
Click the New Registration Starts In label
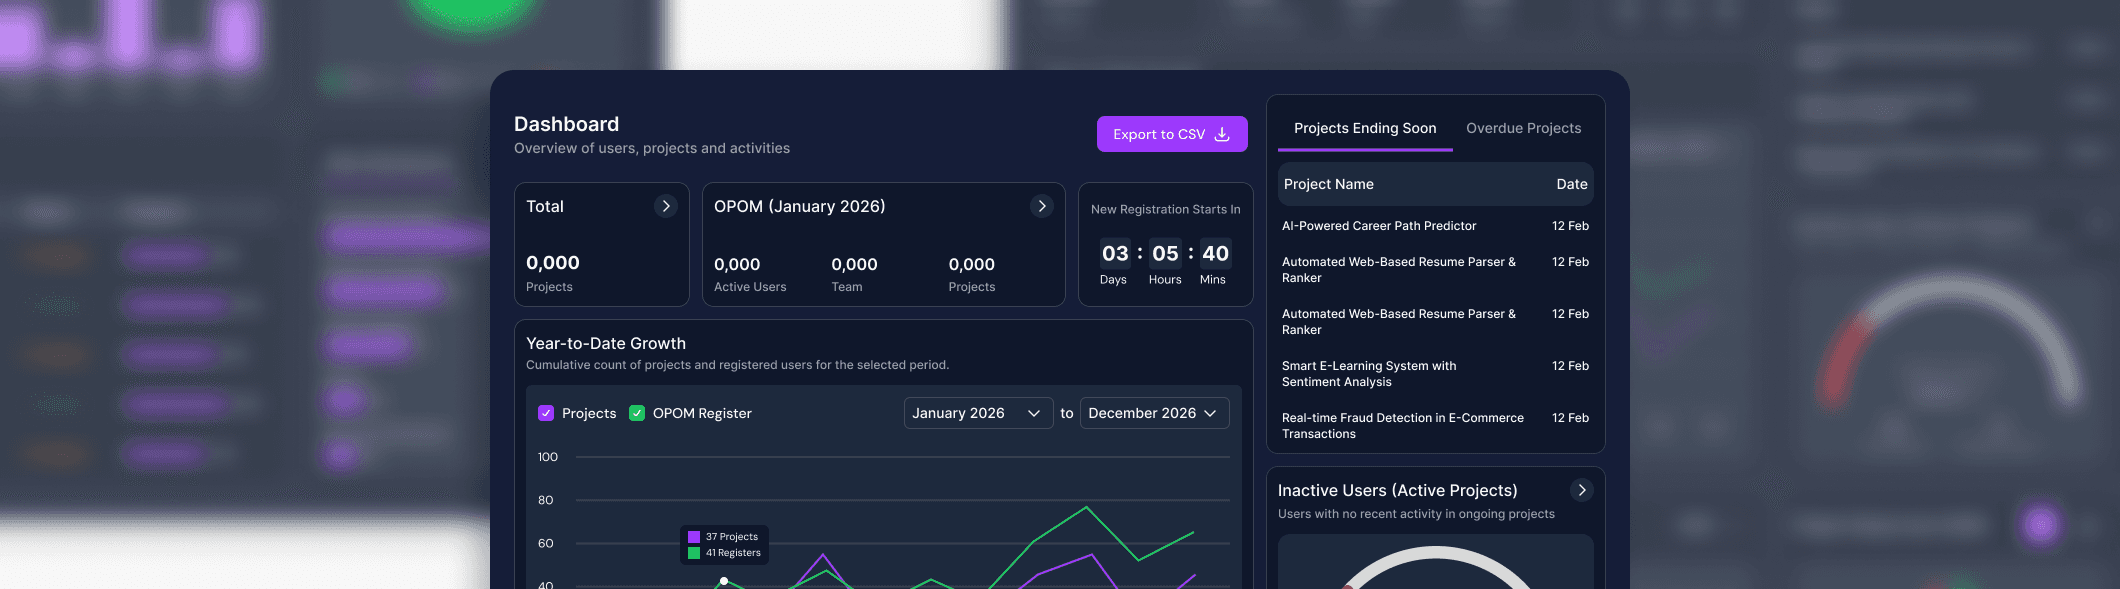(x=1165, y=209)
